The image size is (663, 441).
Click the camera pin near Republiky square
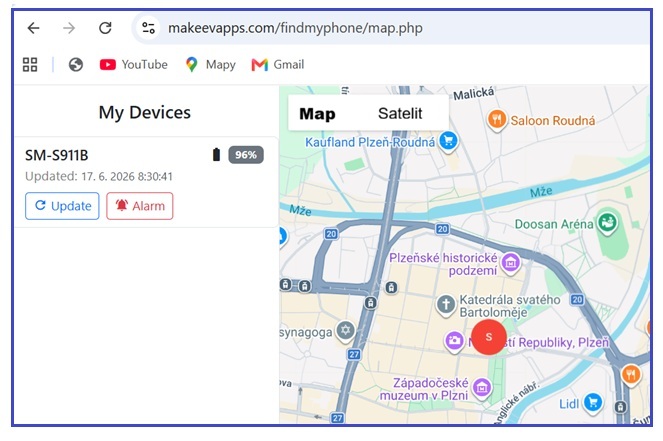pyautogui.click(x=455, y=340)
